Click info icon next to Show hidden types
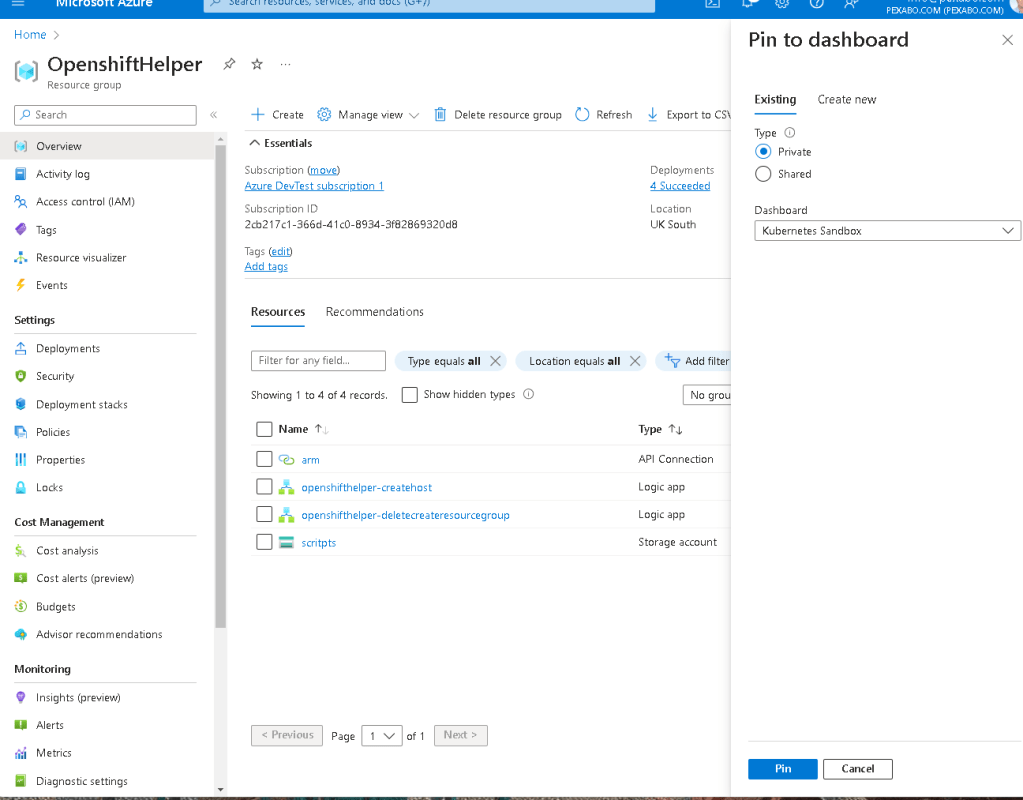This screenshot has height=800, width=1023. point(528,394)
